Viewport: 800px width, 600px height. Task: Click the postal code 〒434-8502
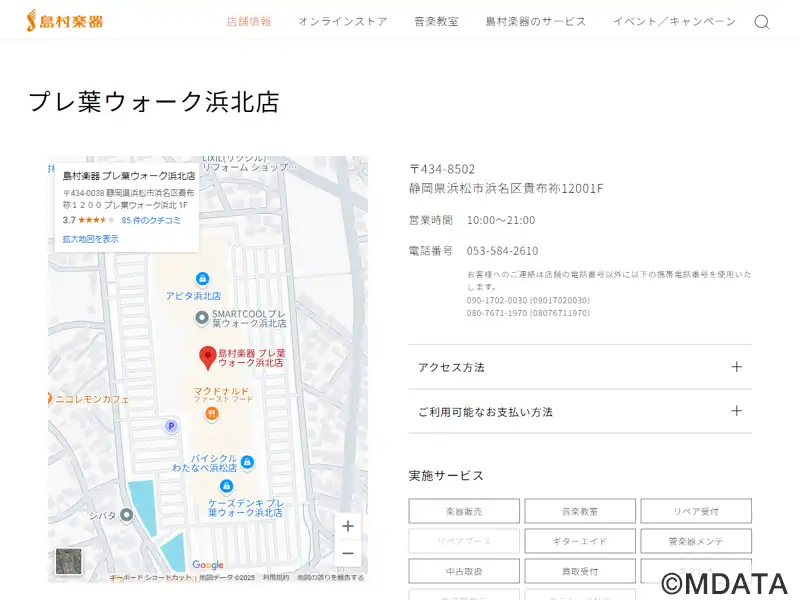[x=442, y=169]
